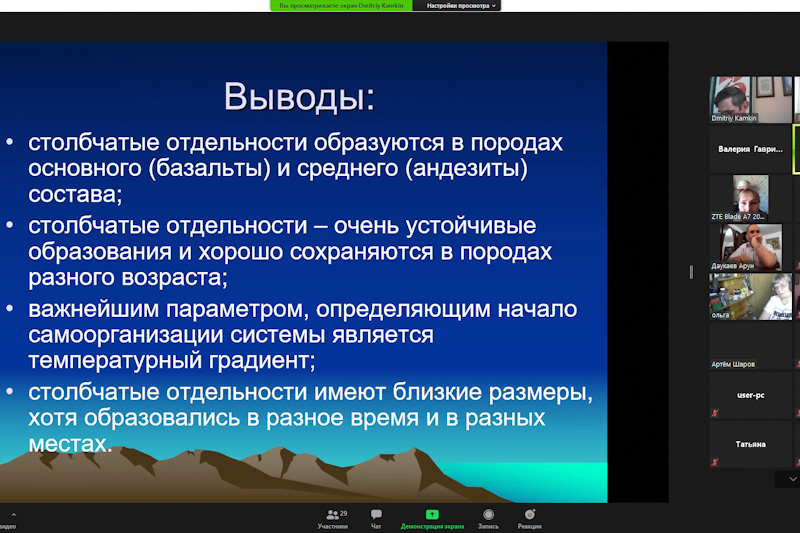Open the Реакции reactions menu
Viewport: 800px width, 533px height.
530,517
